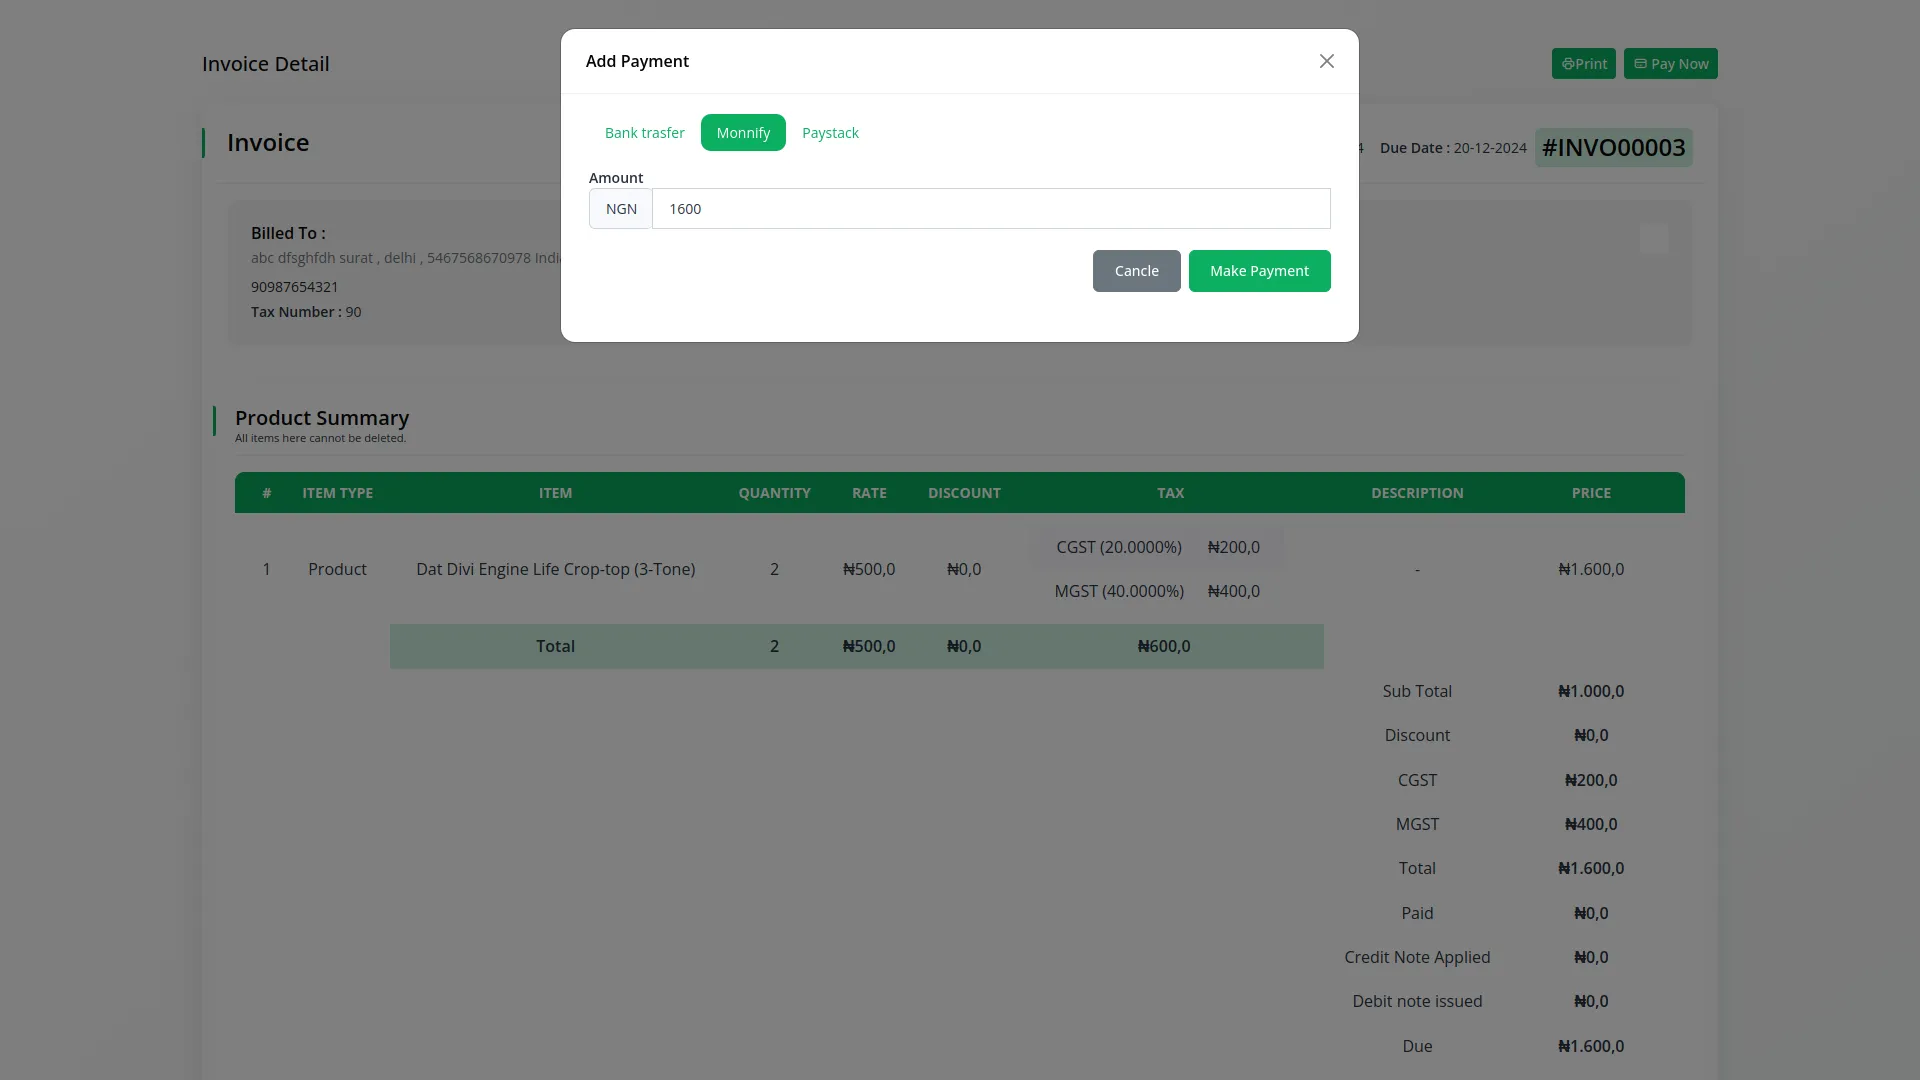Click the TAX column header
Image resolution: width=1920 pixels, height=1080 pixels.
click(1170, 493)
